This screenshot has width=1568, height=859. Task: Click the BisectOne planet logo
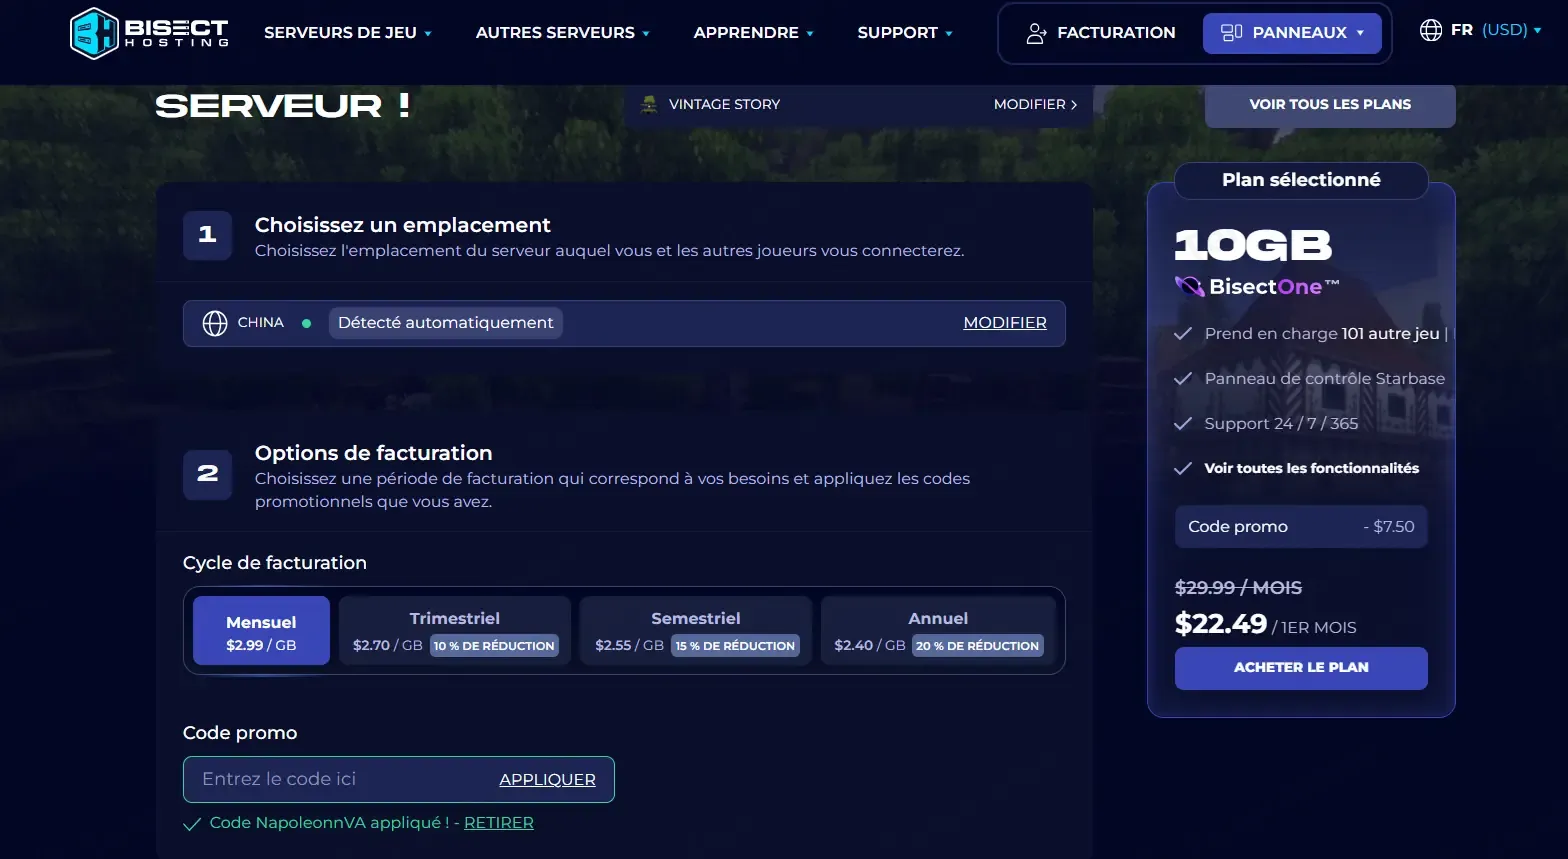tap(1189, 287)
